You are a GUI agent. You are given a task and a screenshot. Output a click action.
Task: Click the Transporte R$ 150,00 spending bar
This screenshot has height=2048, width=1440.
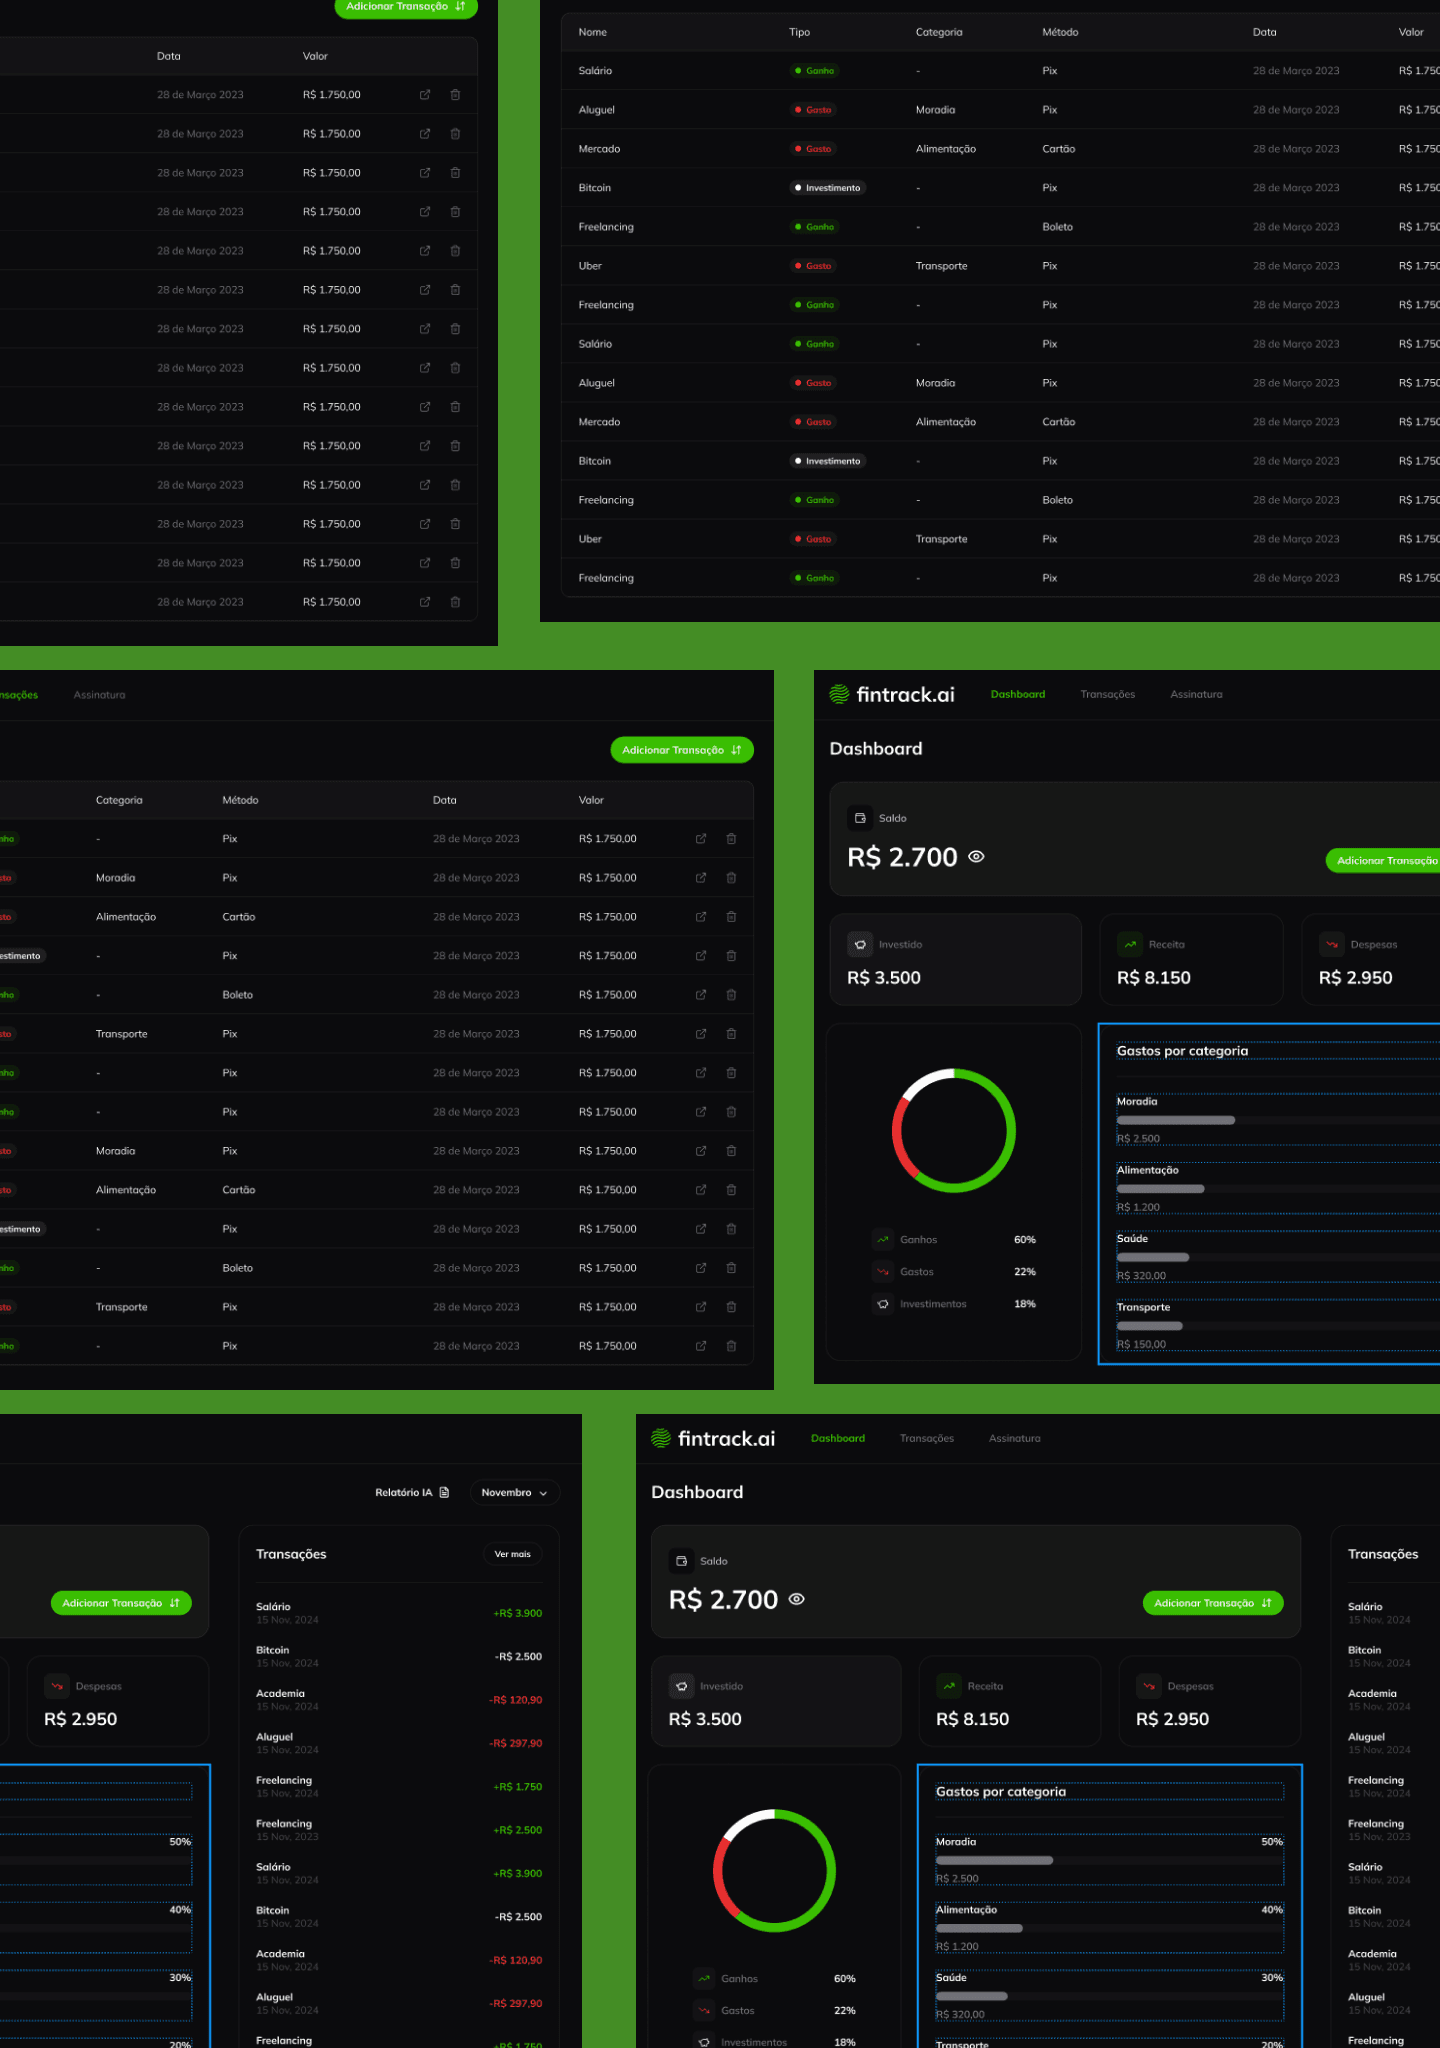[1150, 1326]
